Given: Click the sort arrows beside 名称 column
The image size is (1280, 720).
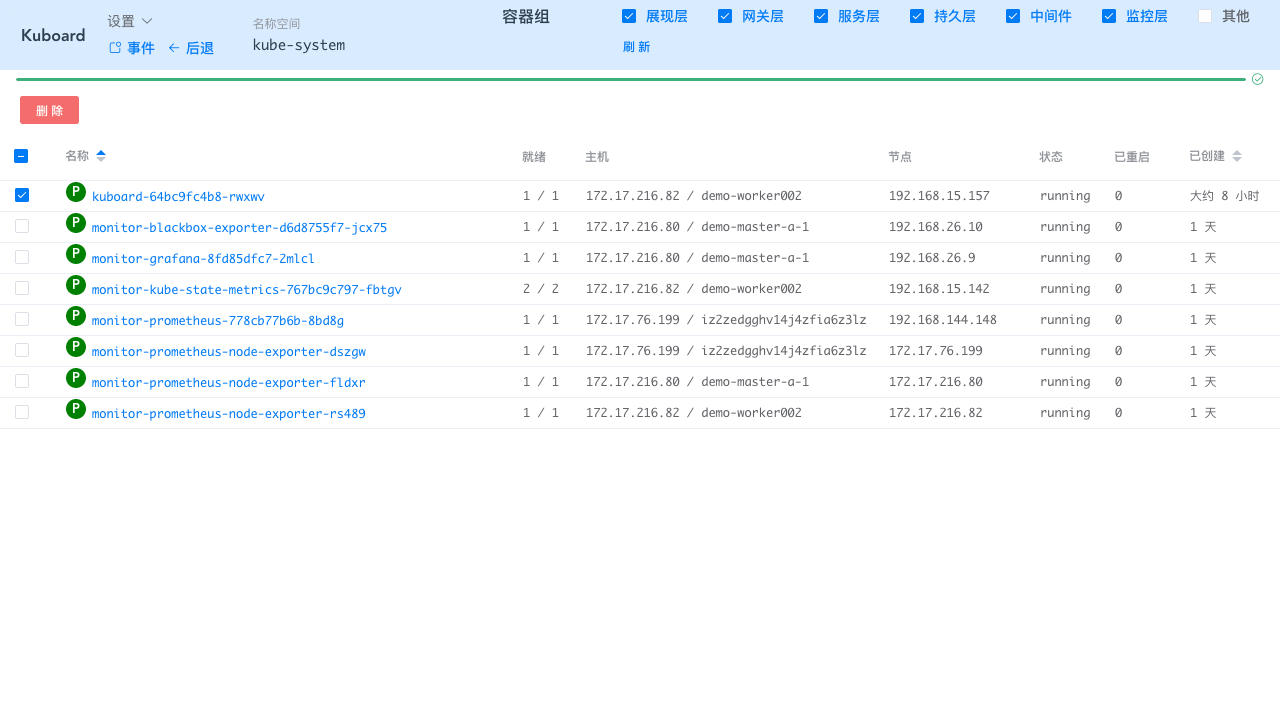Looking at the screenshot, I should pos(101,156).
